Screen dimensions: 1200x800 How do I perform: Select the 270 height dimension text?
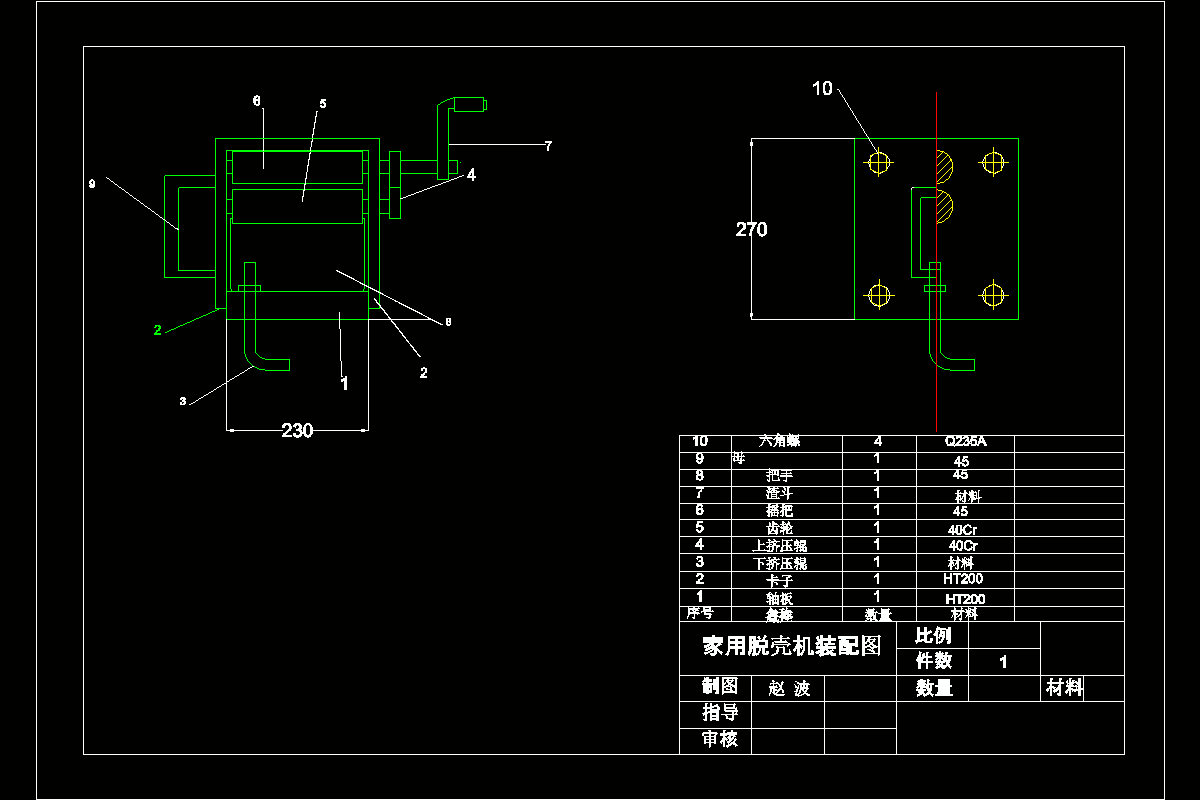752,230
